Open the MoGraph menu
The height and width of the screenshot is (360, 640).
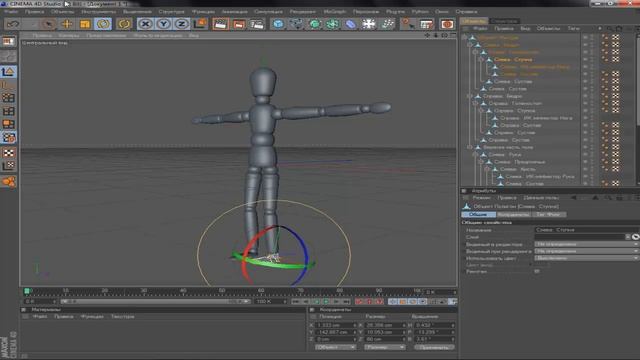335,12
